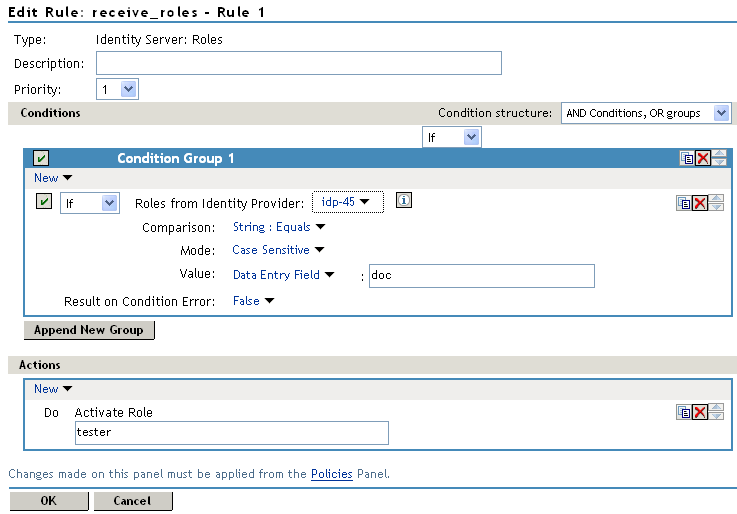Click copy icon for the idp-45 condition
Viewport: 737px width, 514px height.
point(684,203)
